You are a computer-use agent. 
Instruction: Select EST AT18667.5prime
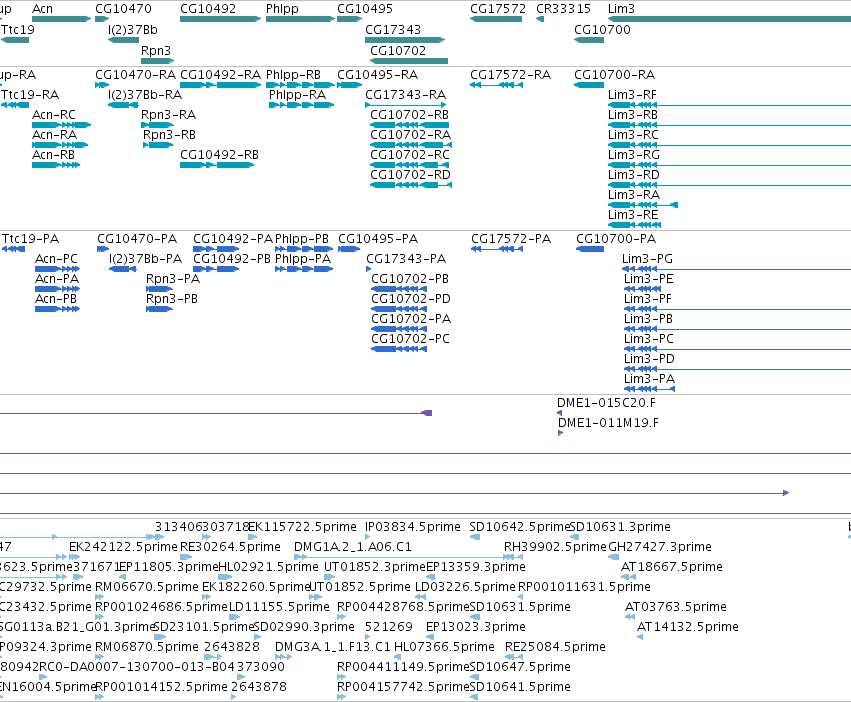672,567
